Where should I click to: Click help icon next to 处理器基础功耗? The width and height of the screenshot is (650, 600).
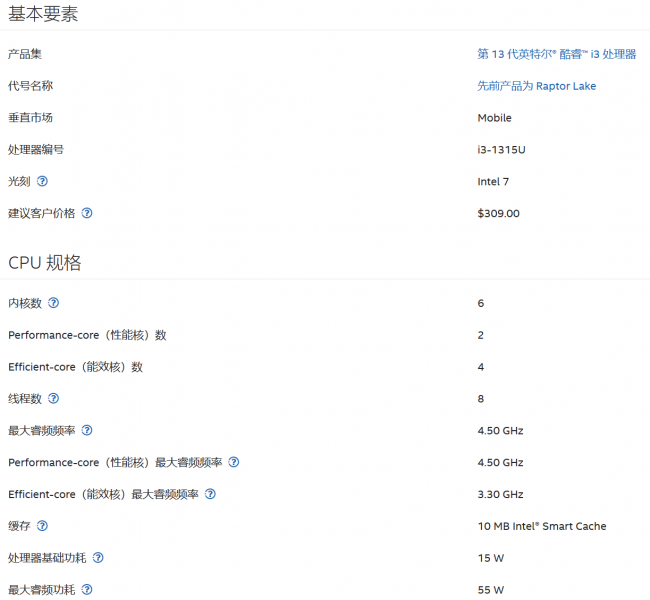98,558
